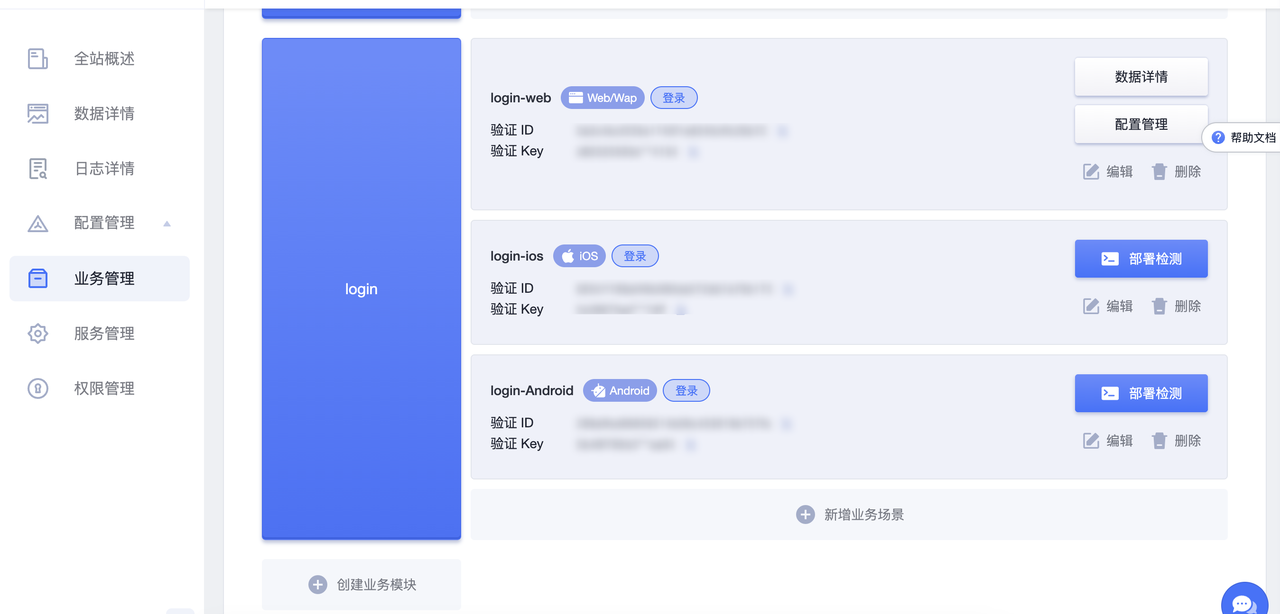This screenshot has width=1280, height=614.
Task: Click 编辑 for login-Android
Action: (1109, 441)
